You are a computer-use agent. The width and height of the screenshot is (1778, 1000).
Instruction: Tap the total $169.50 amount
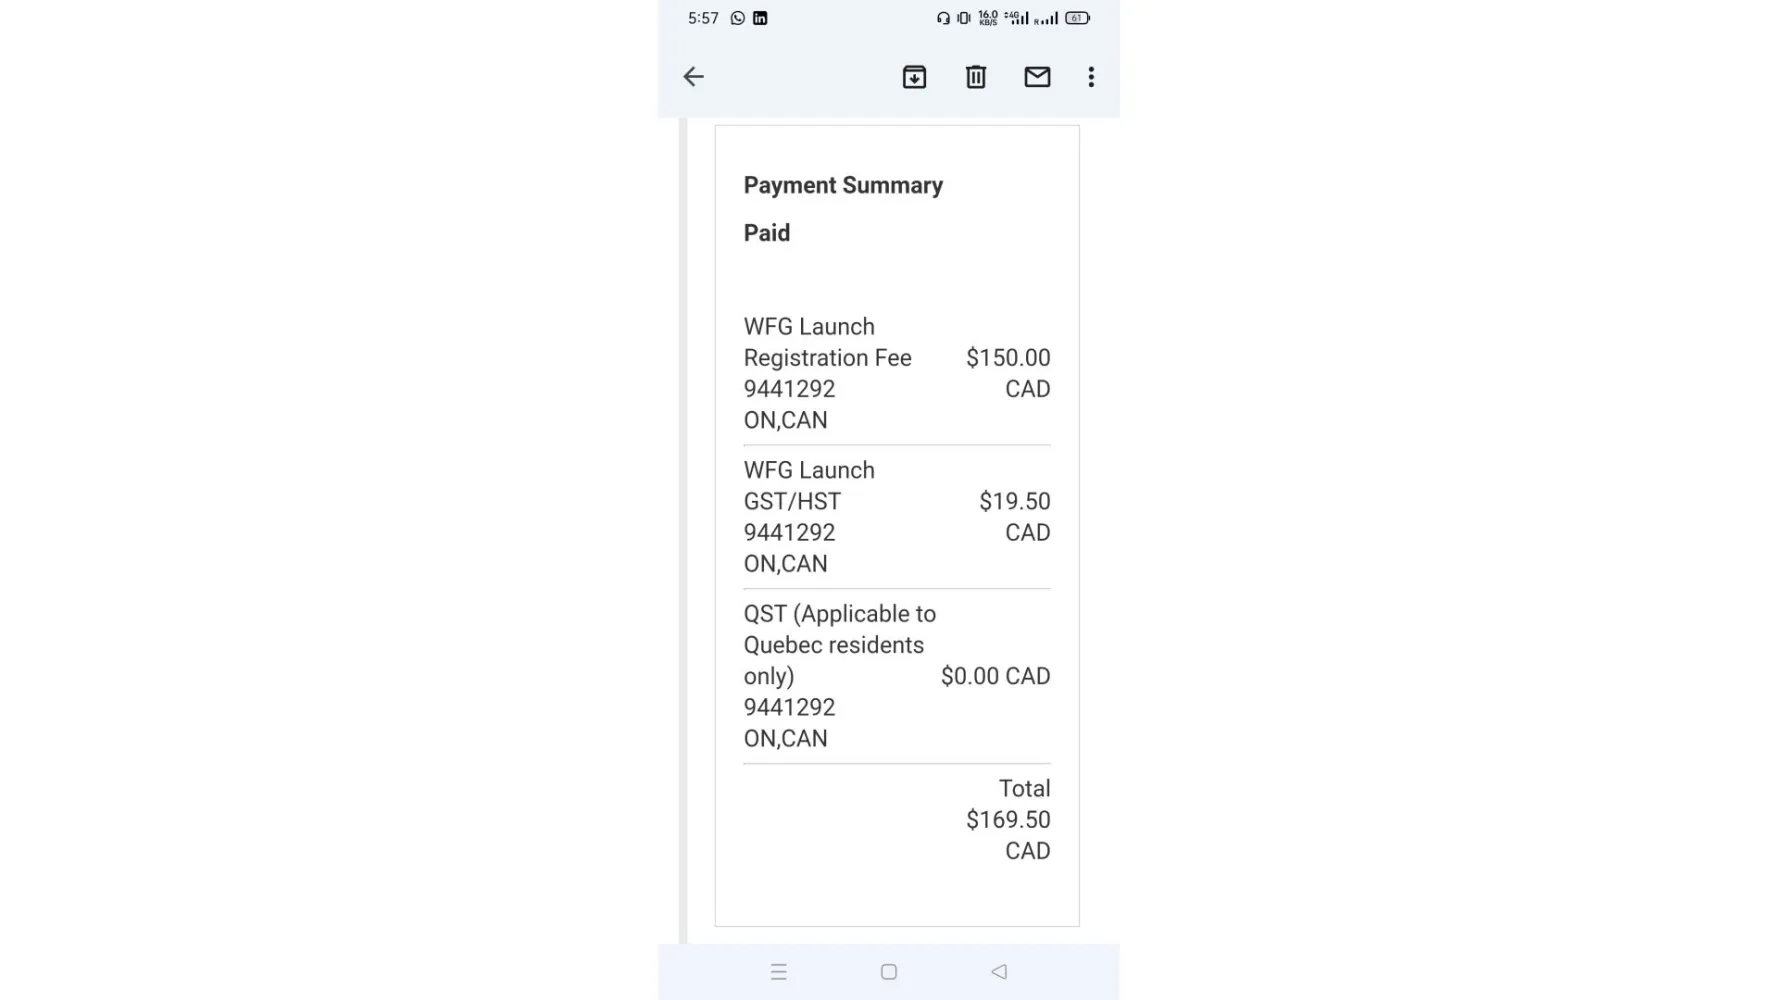pos(1007,820)
